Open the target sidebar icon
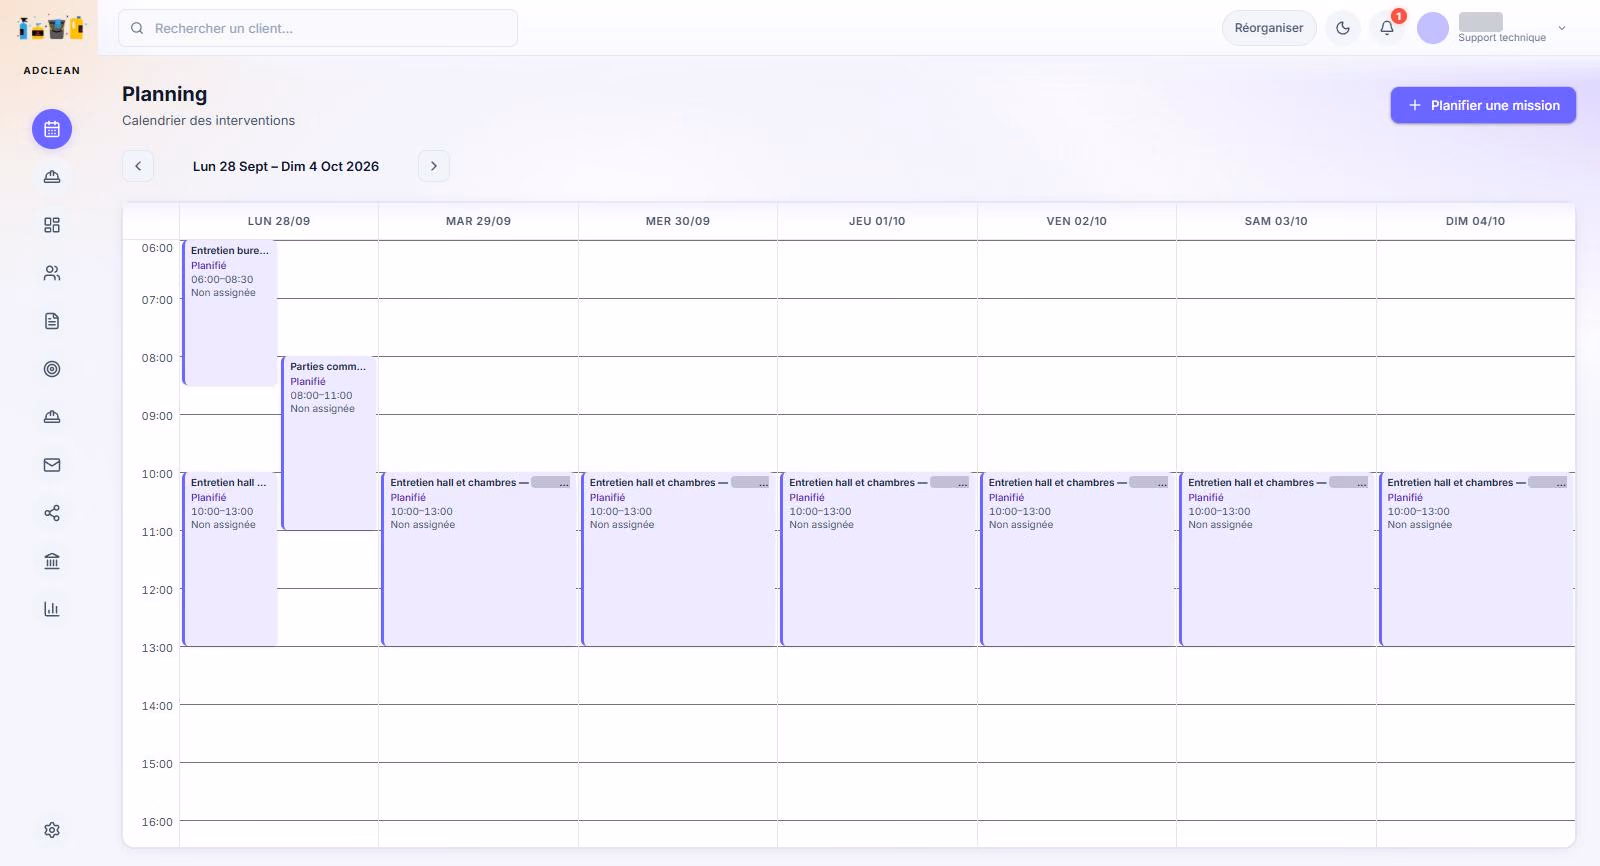1600x866 pixels. point(52,369)
